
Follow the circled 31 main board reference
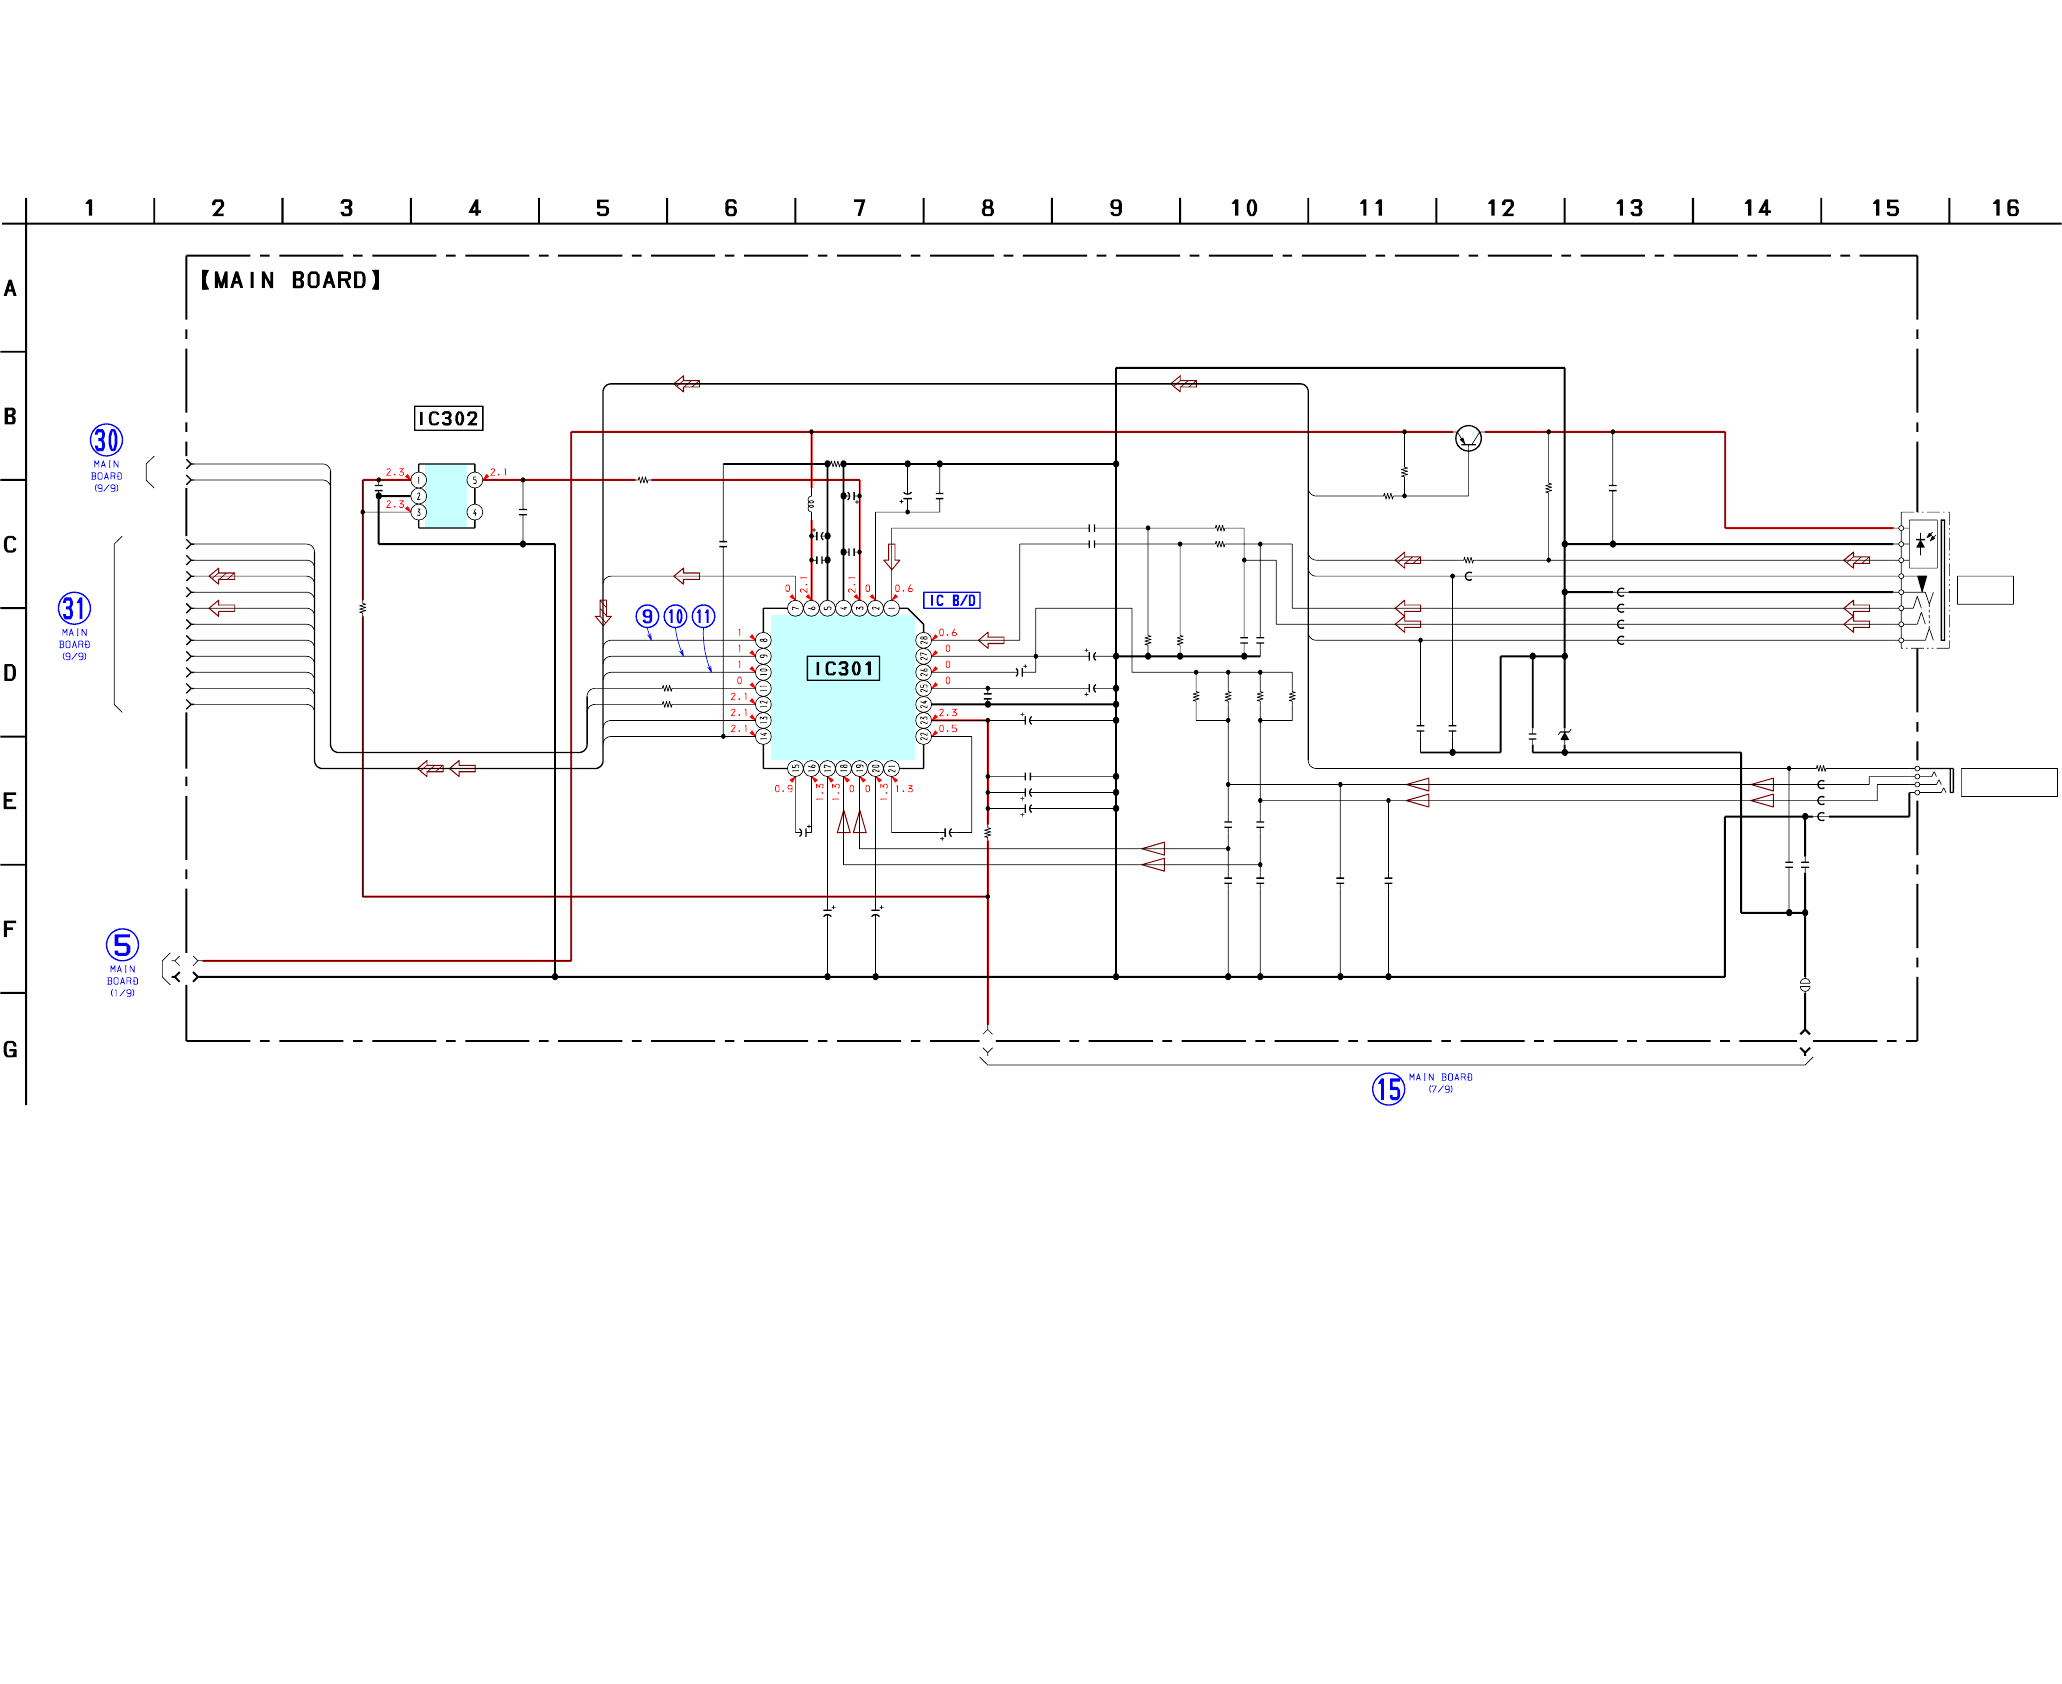coord(75,609)
